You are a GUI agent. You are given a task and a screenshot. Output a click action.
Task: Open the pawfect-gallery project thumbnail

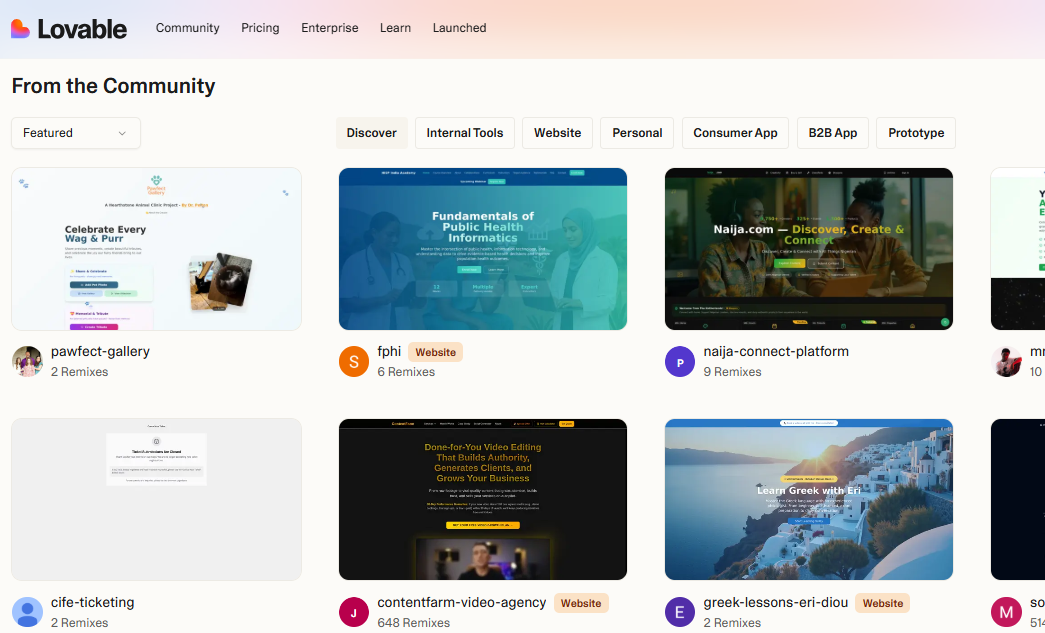(157, 249)
